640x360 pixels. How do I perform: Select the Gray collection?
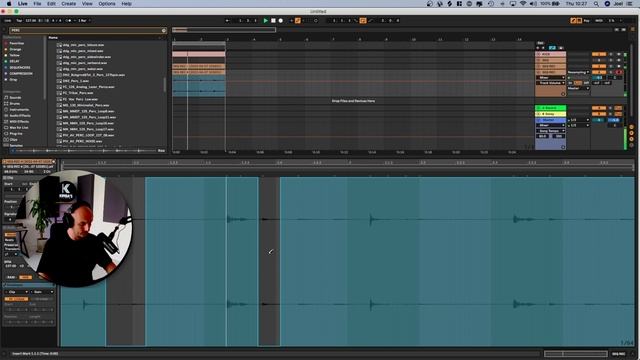pos(13,80)
